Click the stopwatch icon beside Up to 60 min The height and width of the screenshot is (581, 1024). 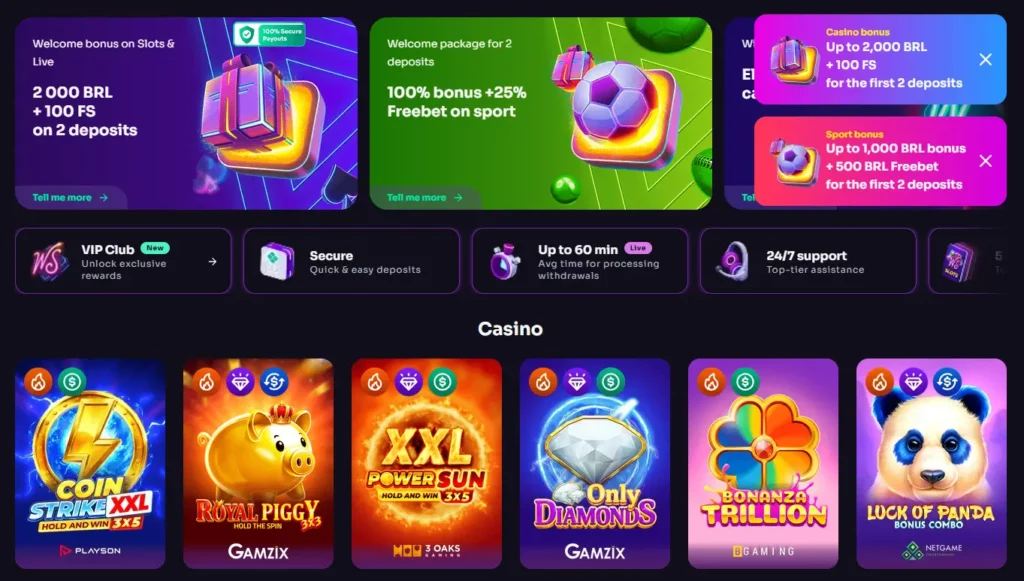click(505, 261)
